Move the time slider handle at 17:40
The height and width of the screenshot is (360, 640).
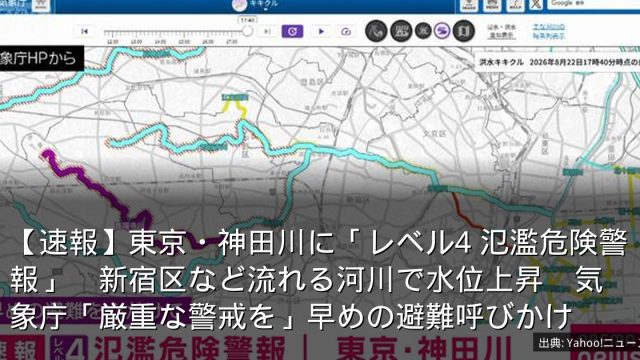(247, 31)
